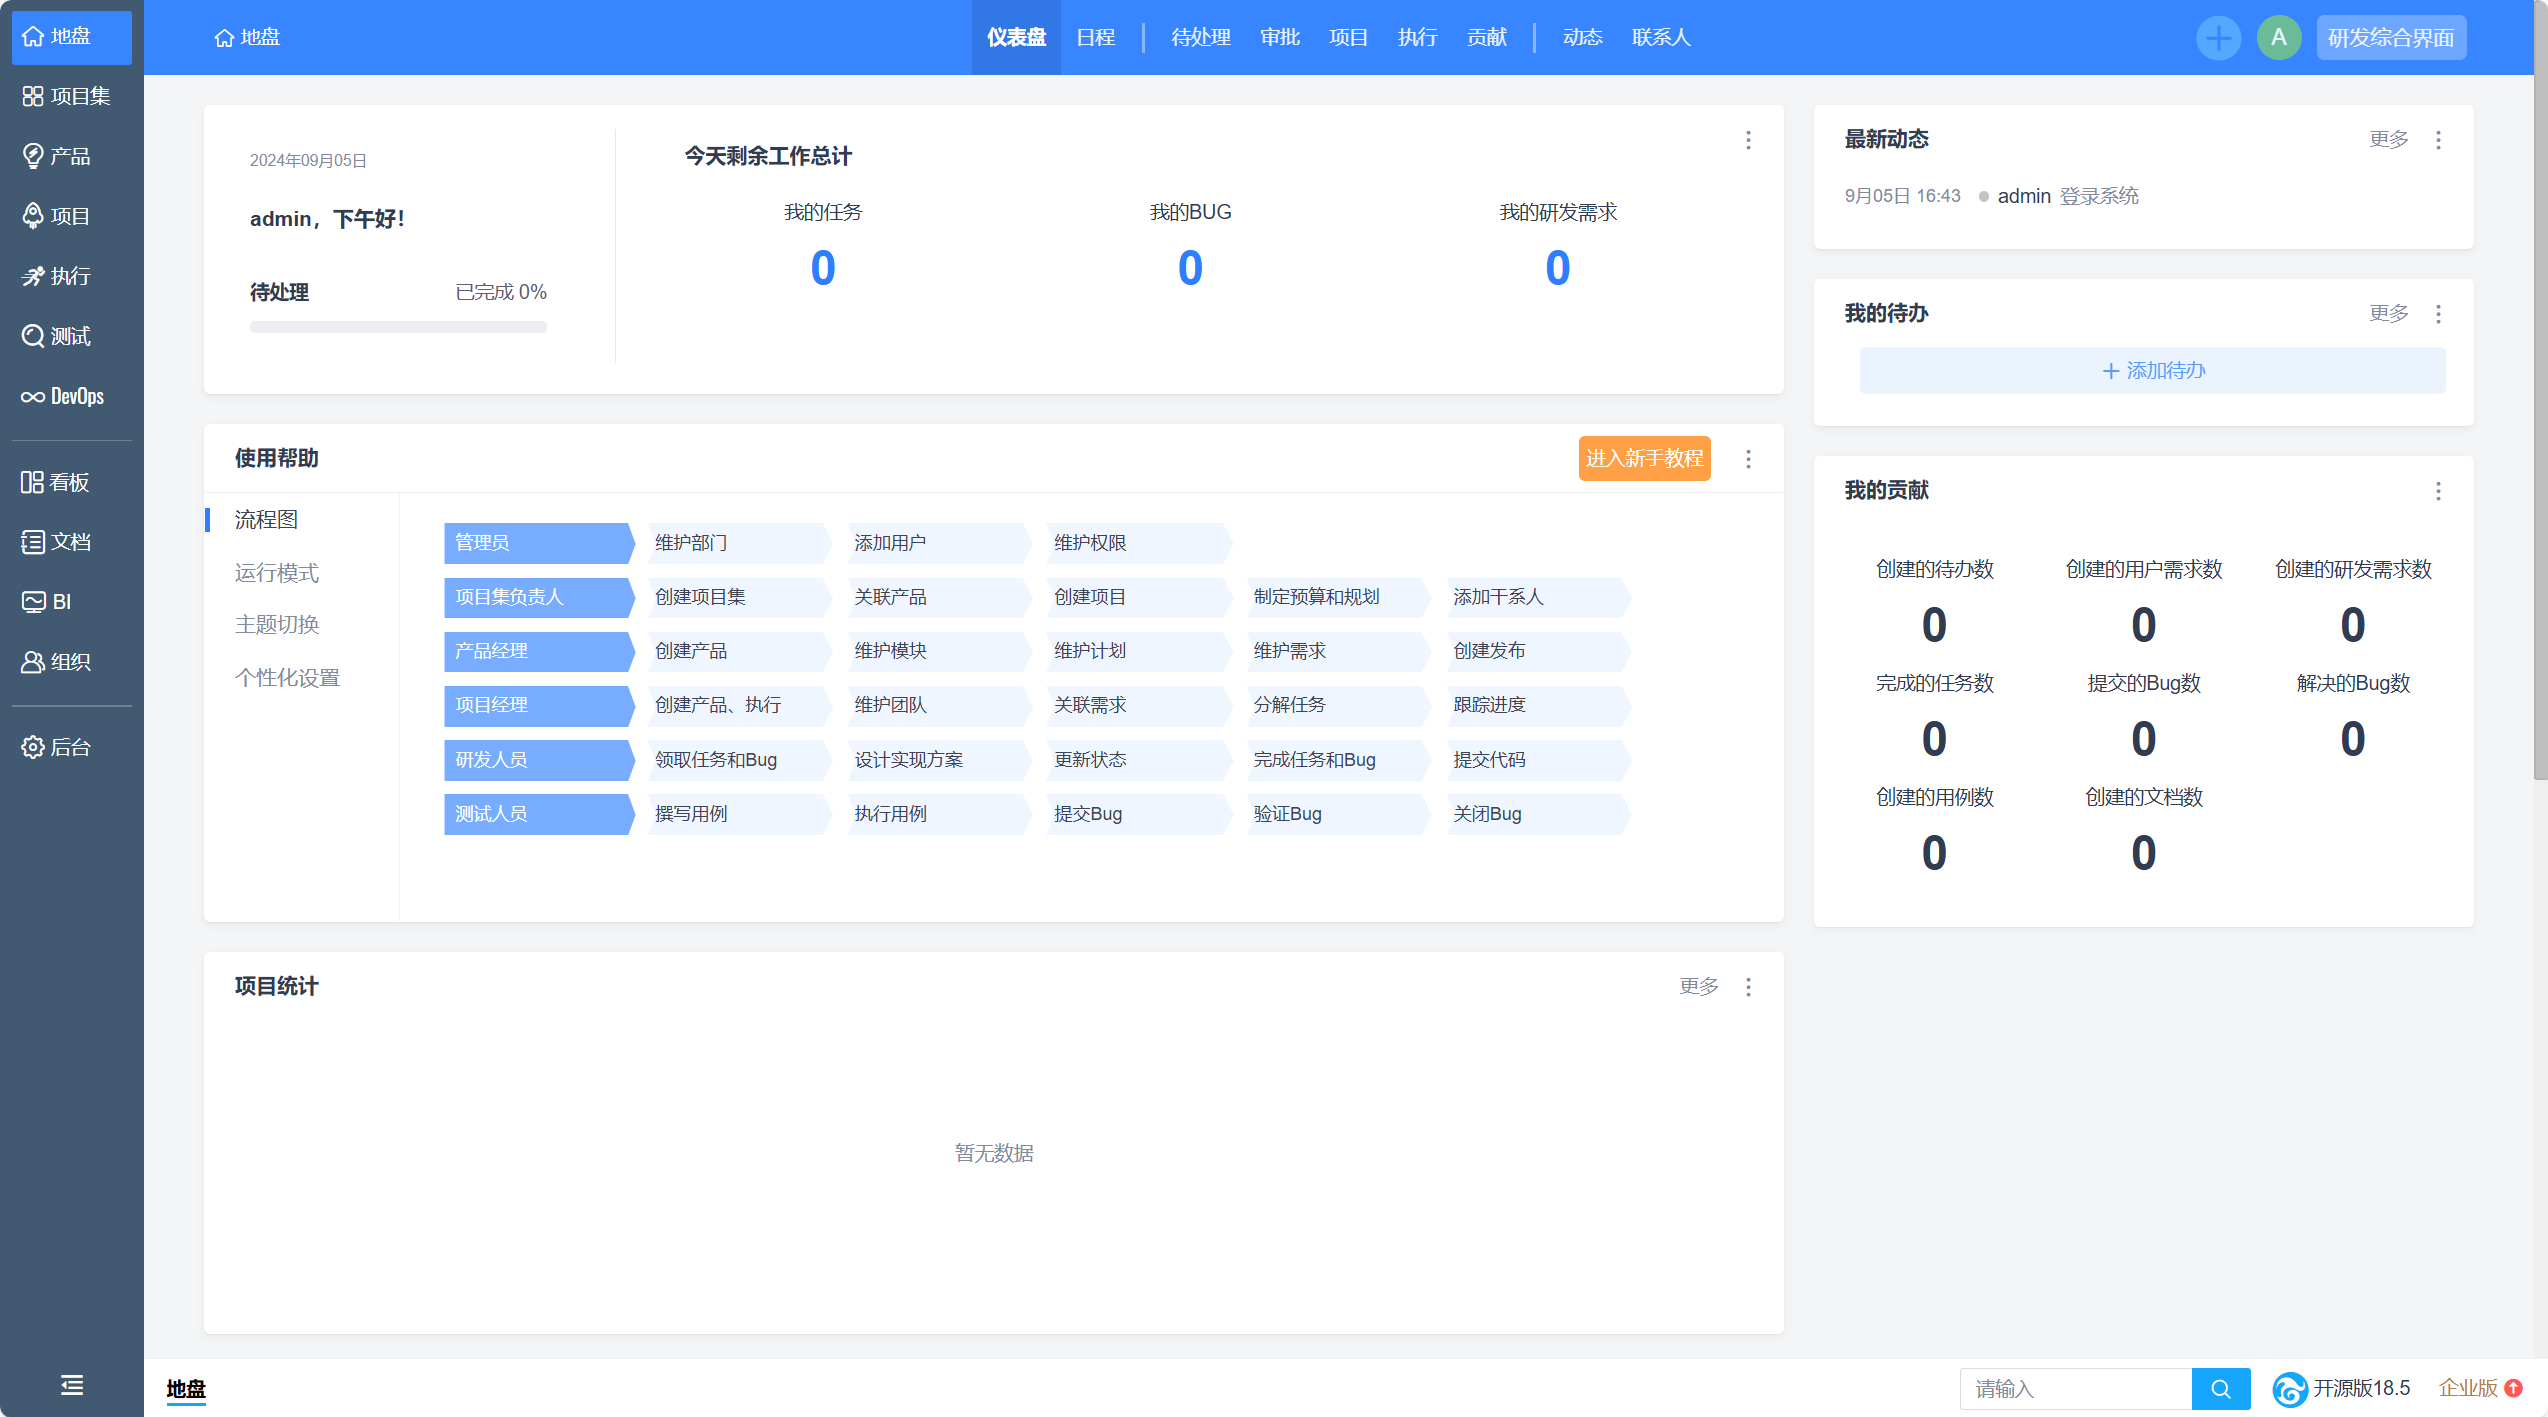Click 更多 in 最新动态 block

(2389, 139)
